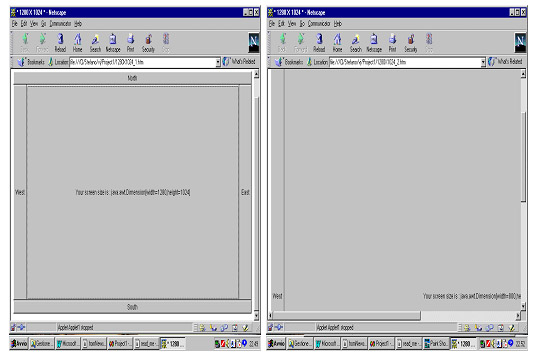Click Stop icon in the 1024_2.htm window
Image resolution: width=537 pixels, height=362 pixels.
[x=429, y=42]
